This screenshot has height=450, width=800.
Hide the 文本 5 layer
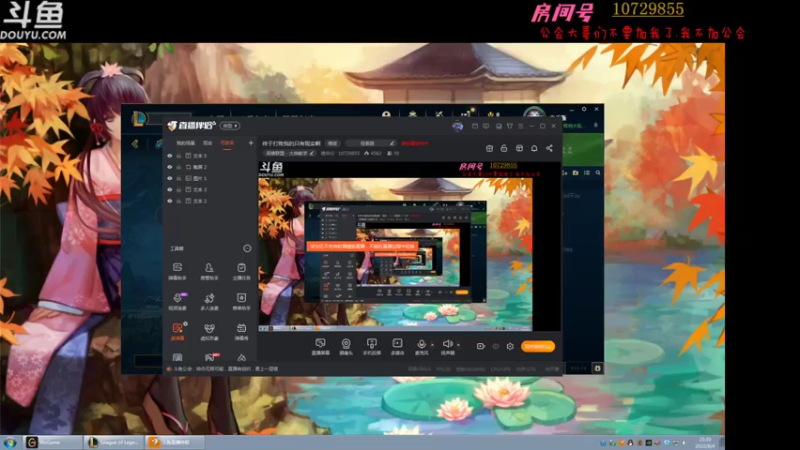pos(169,156)
